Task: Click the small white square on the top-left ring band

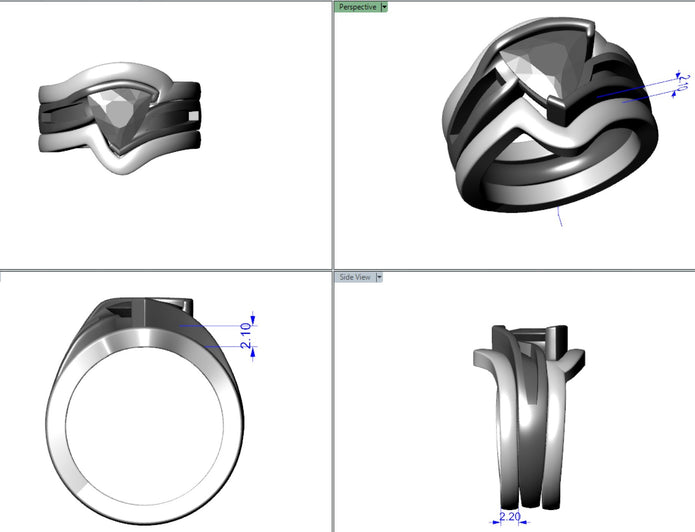Action: (193, 116)
